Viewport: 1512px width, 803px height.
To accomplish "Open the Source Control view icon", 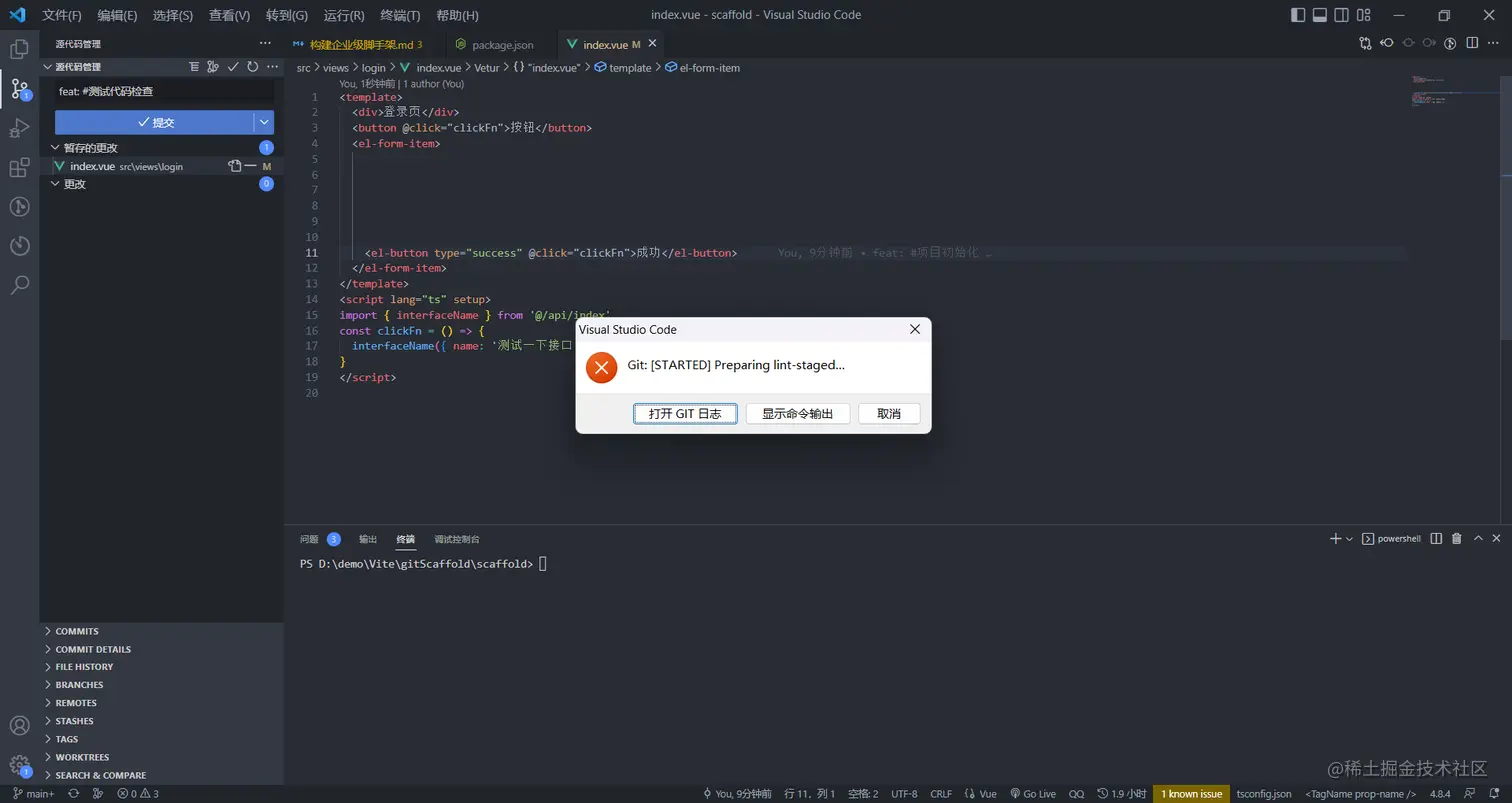I will (19, 88).
